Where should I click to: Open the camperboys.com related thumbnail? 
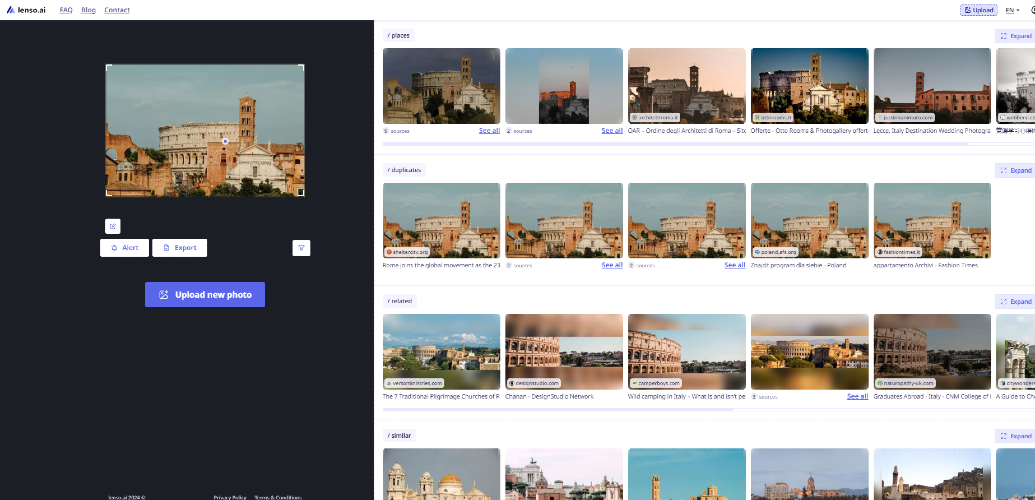click(x=686, y=351)
